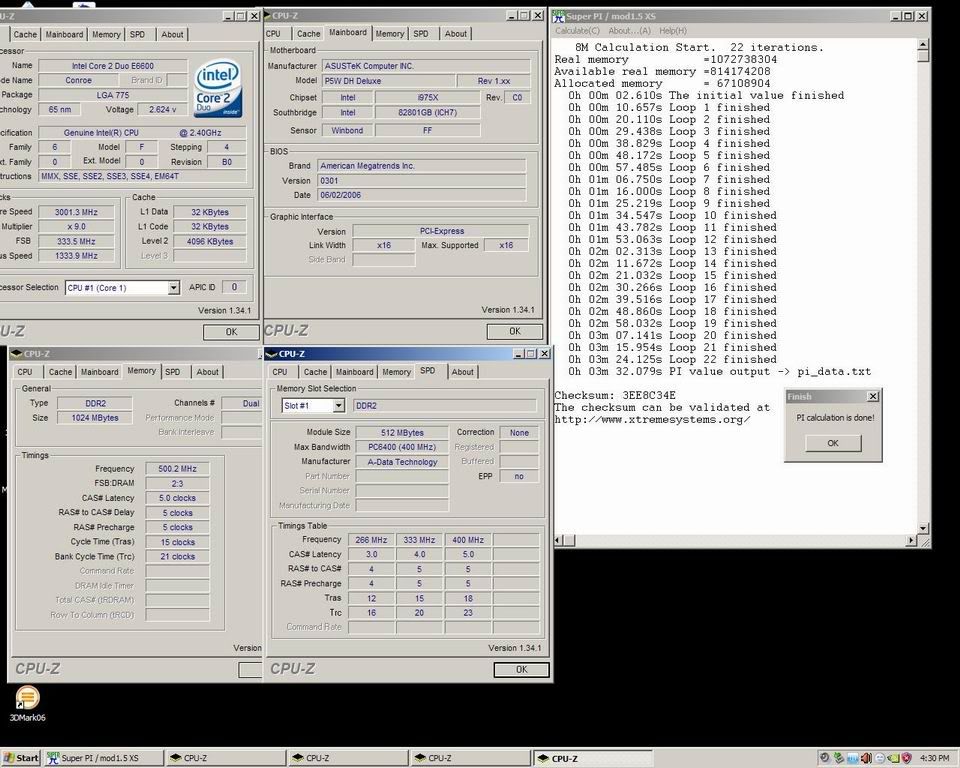Open the Windows Start button
Viewport: 960px width, 768px height.
pyautogui.click(x=21, y=758)
